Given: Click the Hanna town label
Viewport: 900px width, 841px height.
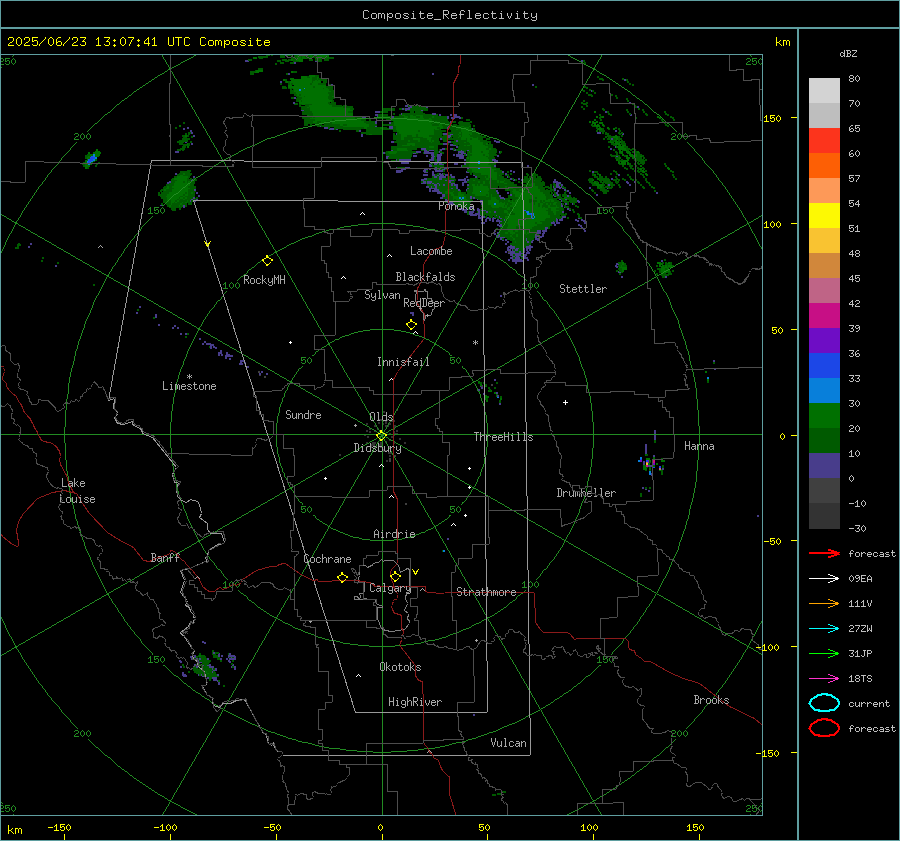Looking at the screenshot, I should click(699, 446).
